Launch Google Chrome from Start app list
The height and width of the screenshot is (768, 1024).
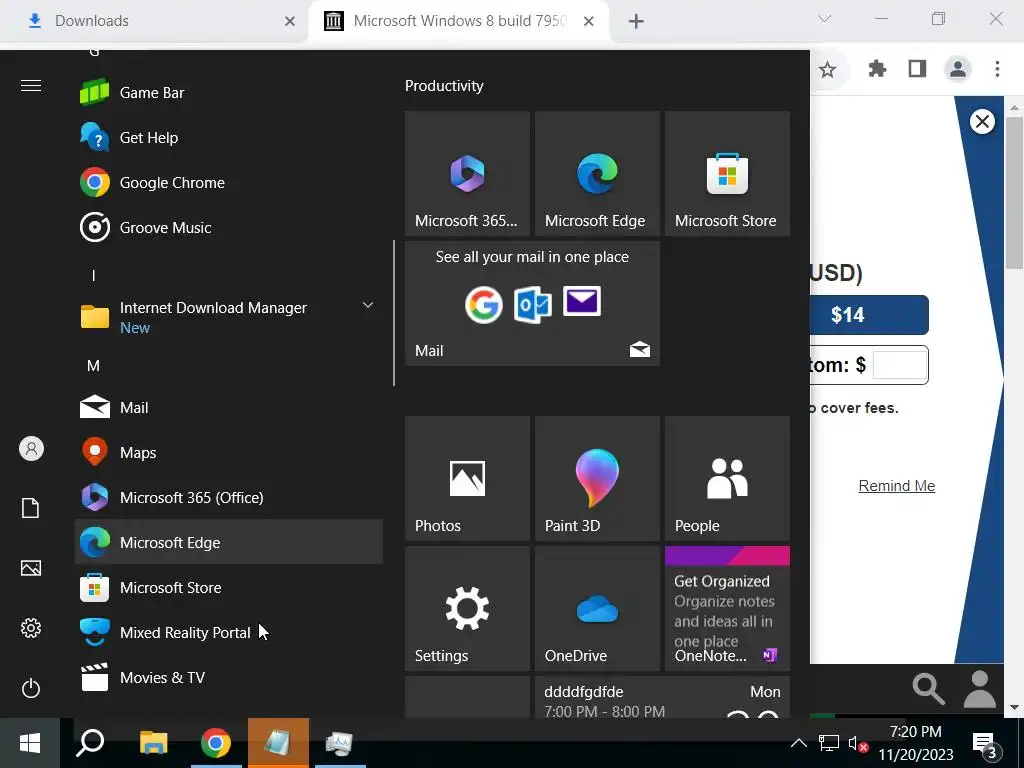point(229,183)
